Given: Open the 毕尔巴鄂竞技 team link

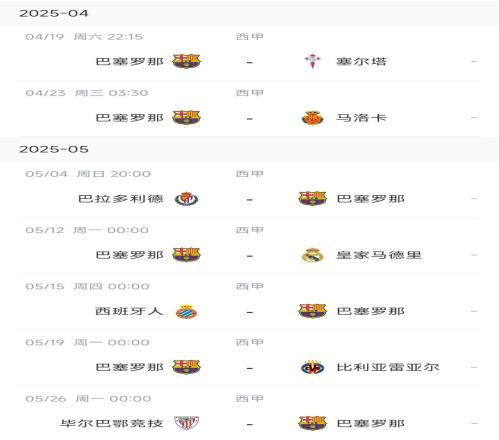Looking at the screenshot, I should (112, 423).
